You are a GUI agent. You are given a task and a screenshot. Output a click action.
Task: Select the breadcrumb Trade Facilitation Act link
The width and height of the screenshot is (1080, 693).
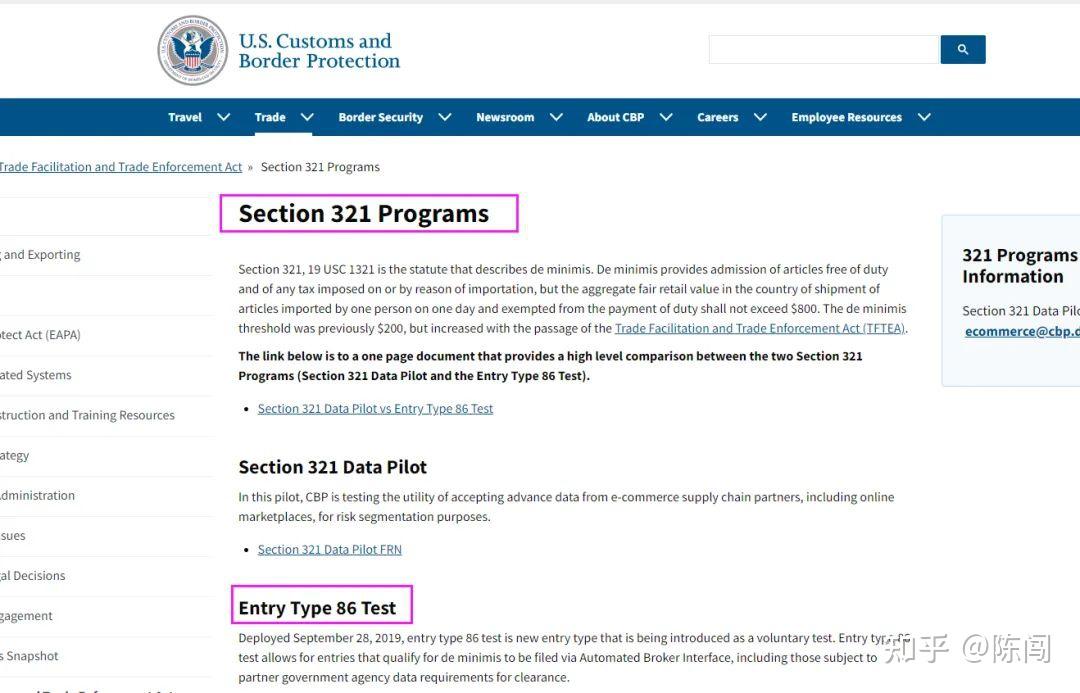pyautogui.click(x=121, y=166)
